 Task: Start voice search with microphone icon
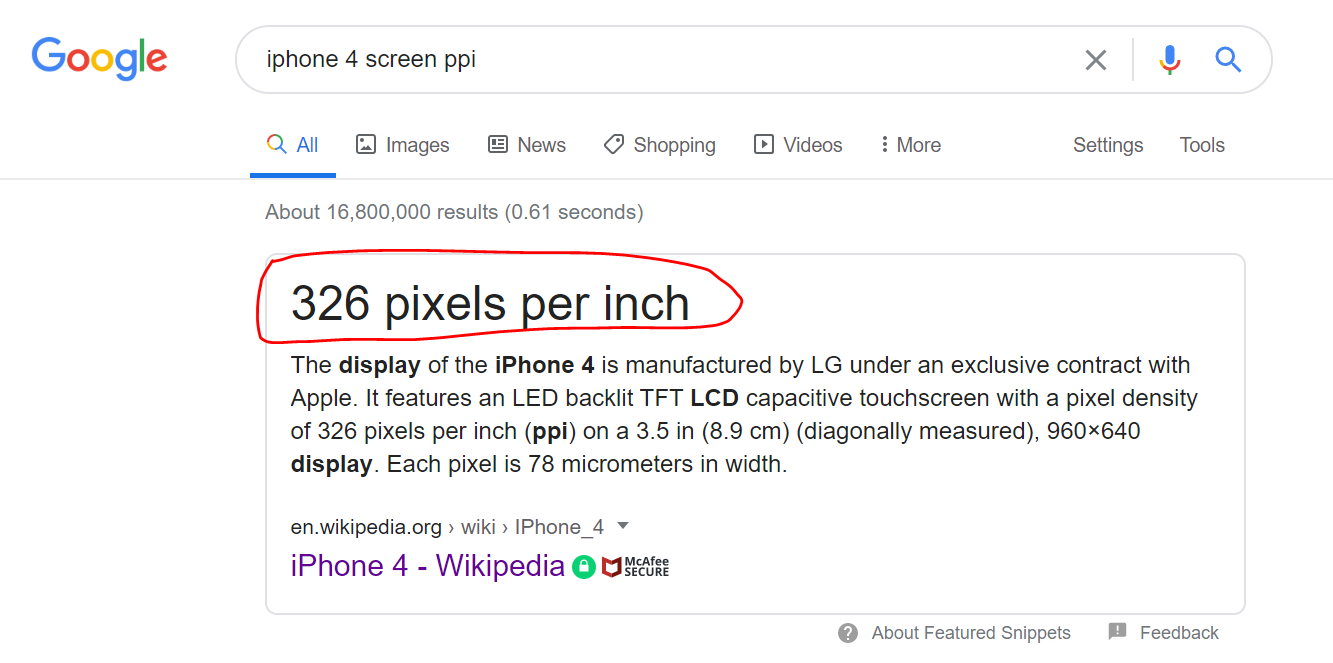(1170, 60)
